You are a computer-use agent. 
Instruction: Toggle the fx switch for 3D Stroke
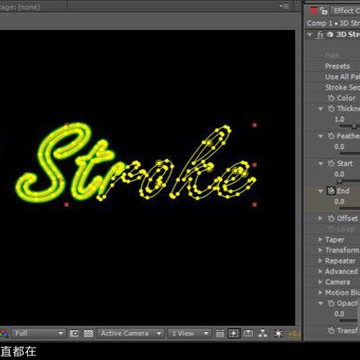[320, 35]
